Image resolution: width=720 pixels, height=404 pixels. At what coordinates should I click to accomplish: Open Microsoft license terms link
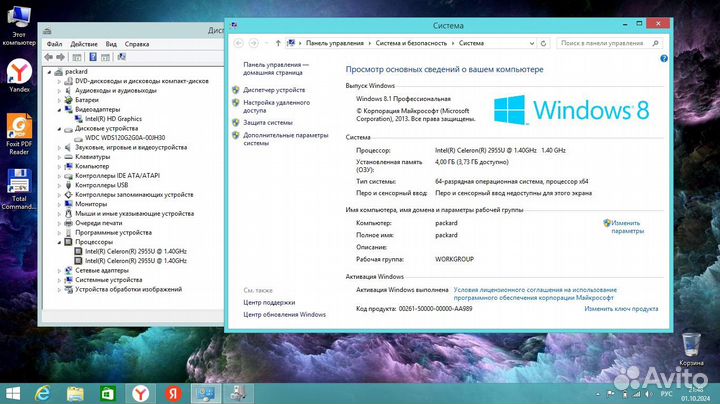pyautogui.click(x=535, y=294)
